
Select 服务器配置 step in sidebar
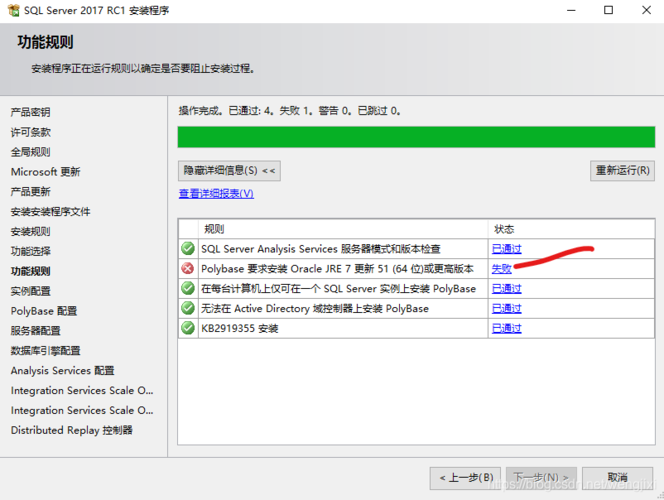point(36,331)
